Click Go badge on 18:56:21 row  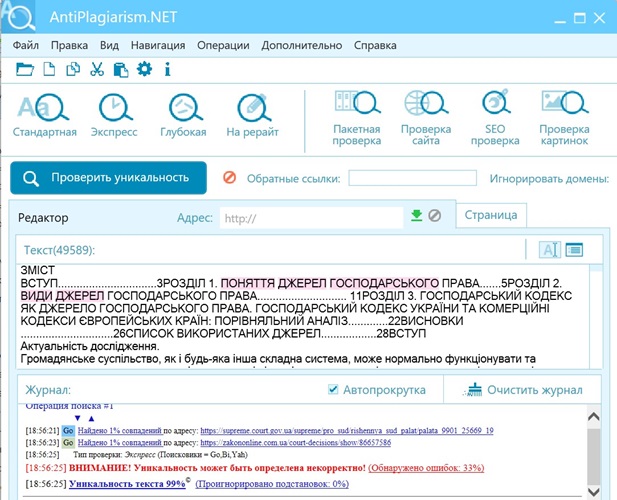tap(68, 430)
